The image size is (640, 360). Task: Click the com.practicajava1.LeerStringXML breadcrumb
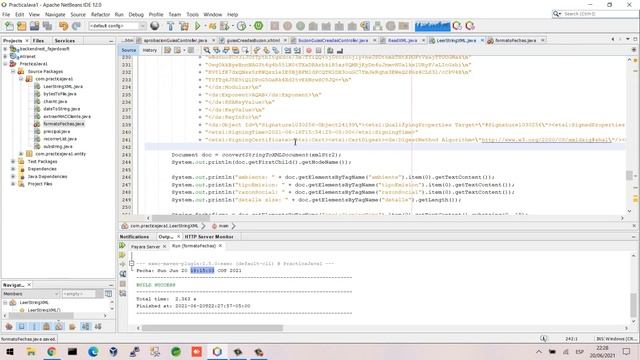(164, 226)
